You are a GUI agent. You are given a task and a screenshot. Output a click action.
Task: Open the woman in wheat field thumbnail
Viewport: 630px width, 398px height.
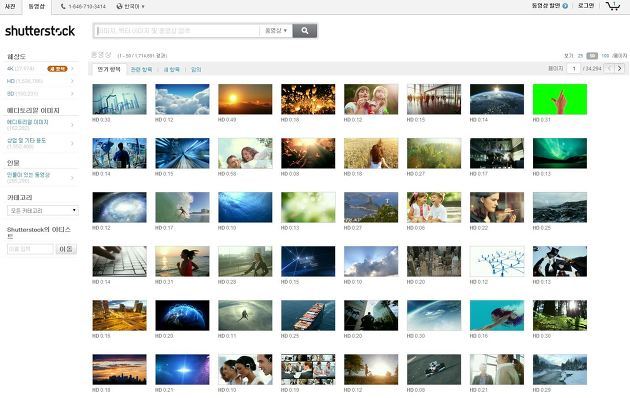[371, 153]
